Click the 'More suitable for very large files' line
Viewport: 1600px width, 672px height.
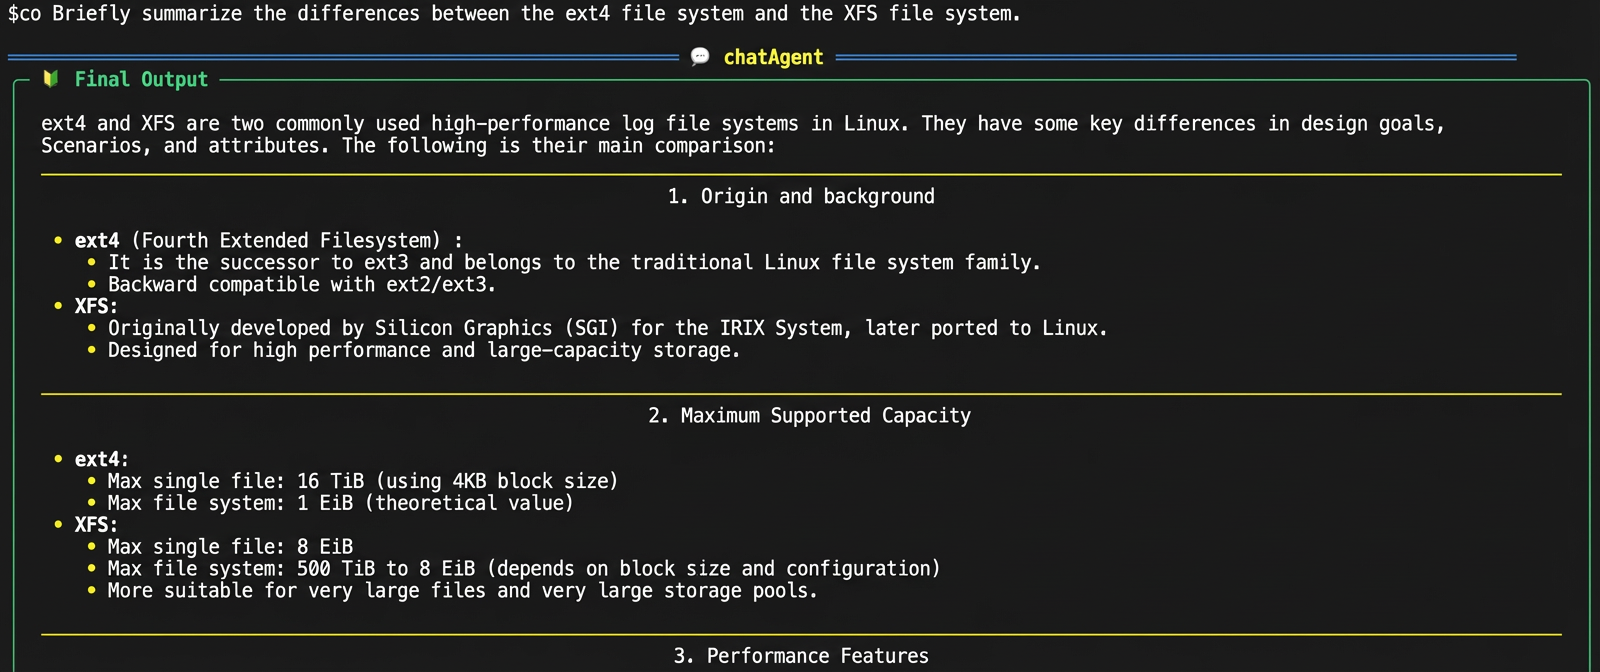click(463, 591)
